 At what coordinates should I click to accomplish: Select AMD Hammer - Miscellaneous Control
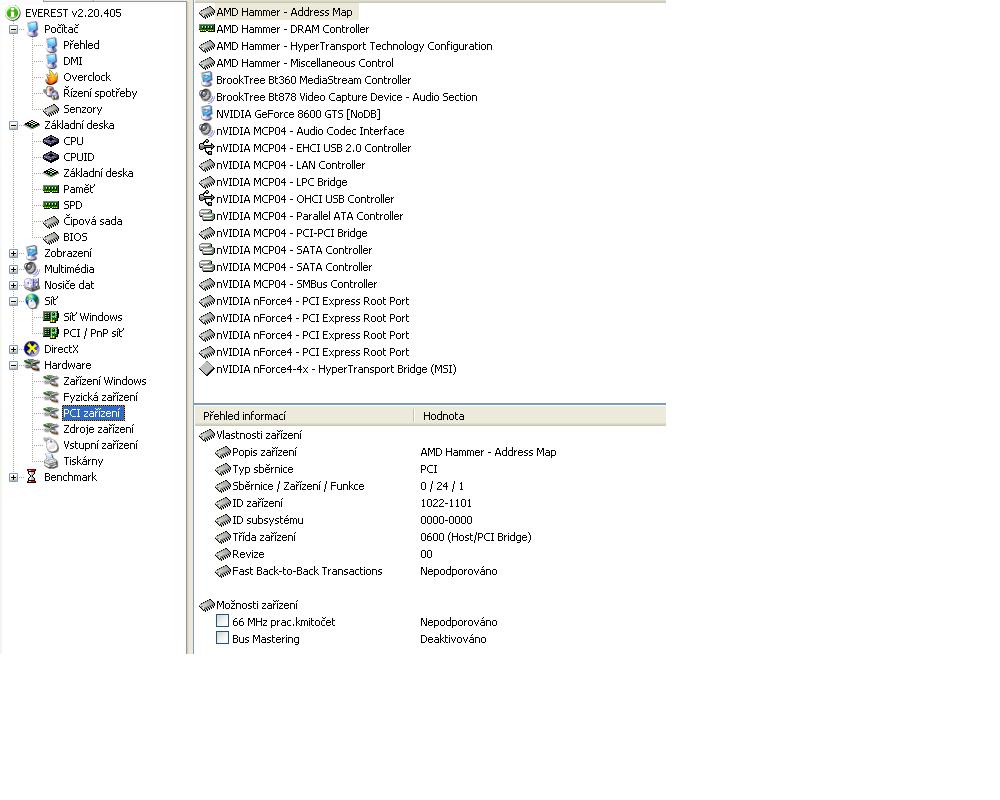(305, 63)
